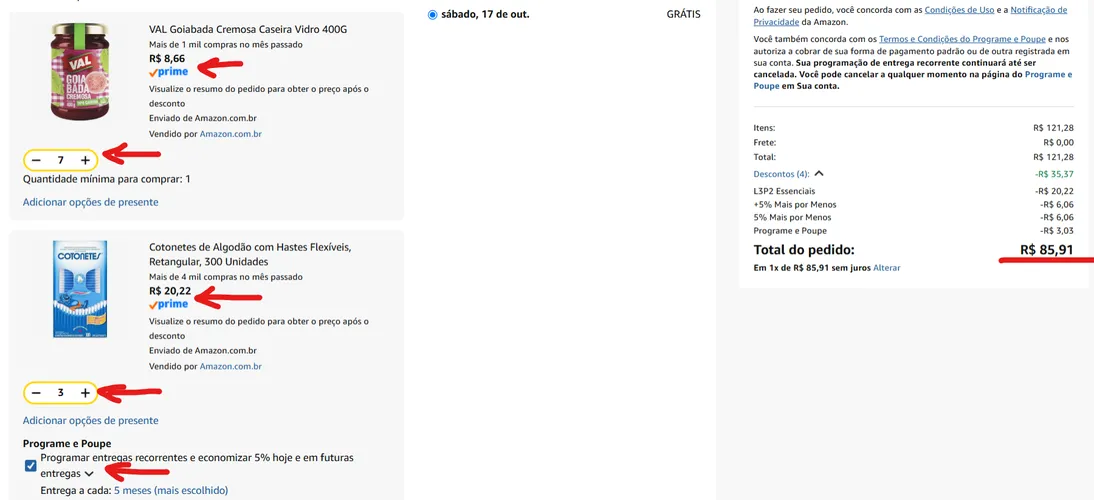The image size is (1094, 500).
Task: Open delivery frequency 5 meses (mais escolhido)
Action: [x=171, y=490]
